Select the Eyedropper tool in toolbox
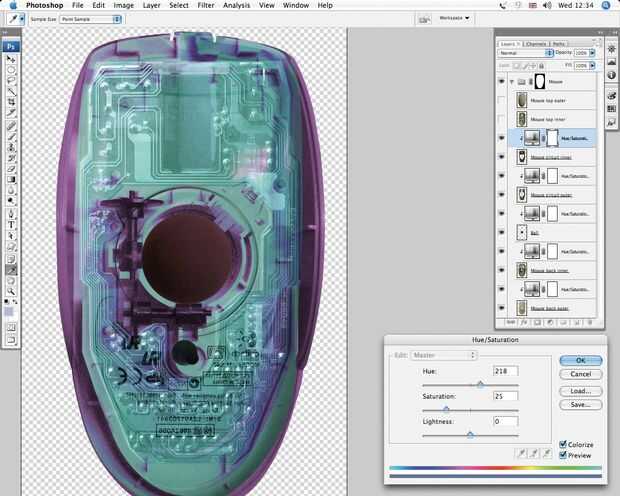Image resolution: width=620 pixels, height=496 pixels. pos(11,270)
